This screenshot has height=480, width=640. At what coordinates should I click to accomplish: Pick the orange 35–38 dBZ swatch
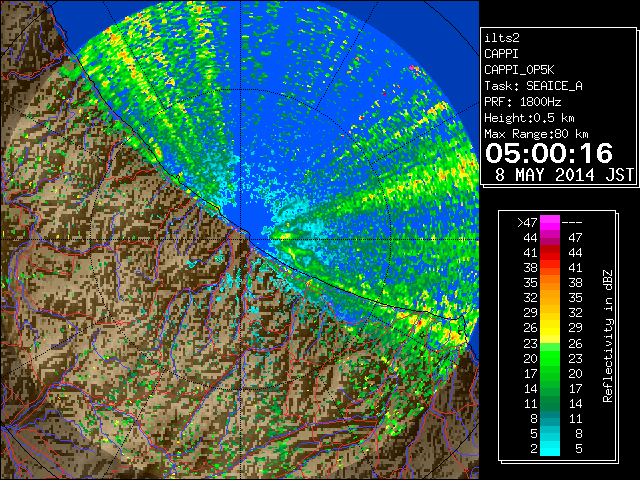click(x=550, y=283)
